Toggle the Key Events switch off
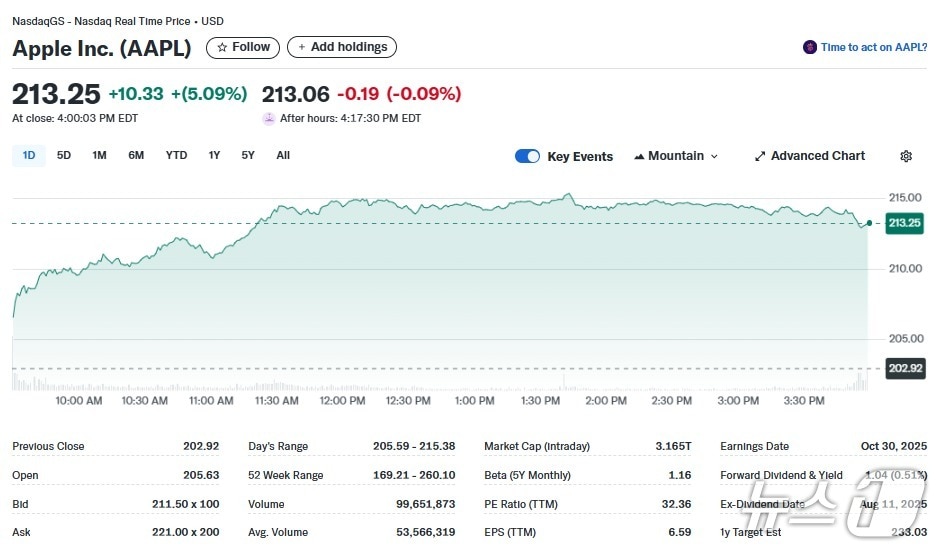Viewport: 939px width, 551px height. coord(527,156)
